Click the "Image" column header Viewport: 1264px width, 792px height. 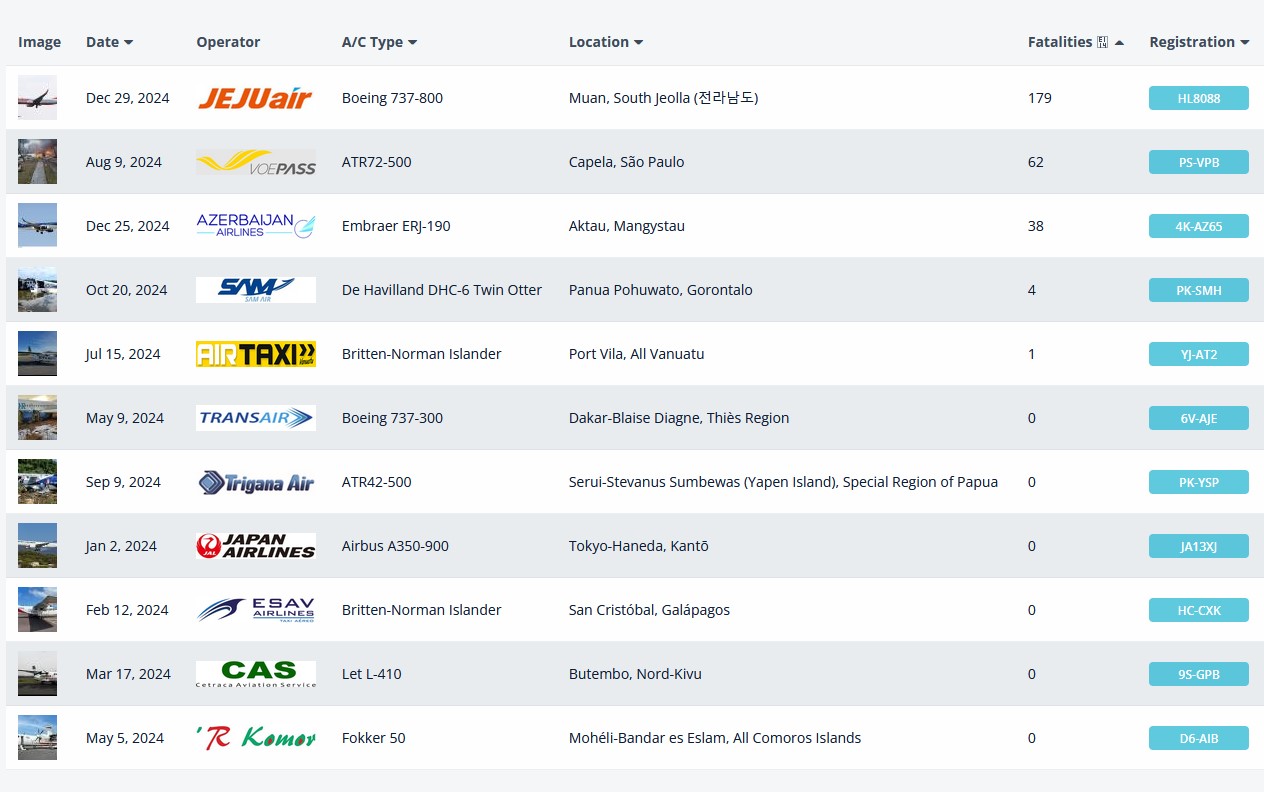(39, 42)
